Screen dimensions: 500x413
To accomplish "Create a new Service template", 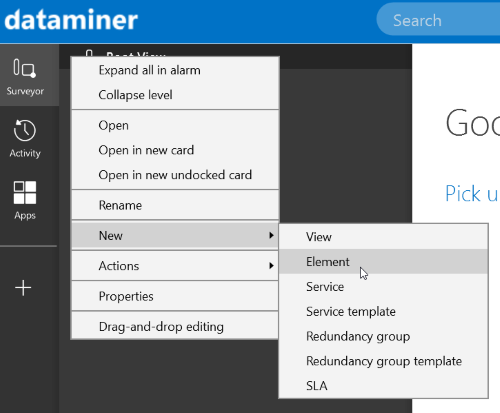I will click(383, 312).
